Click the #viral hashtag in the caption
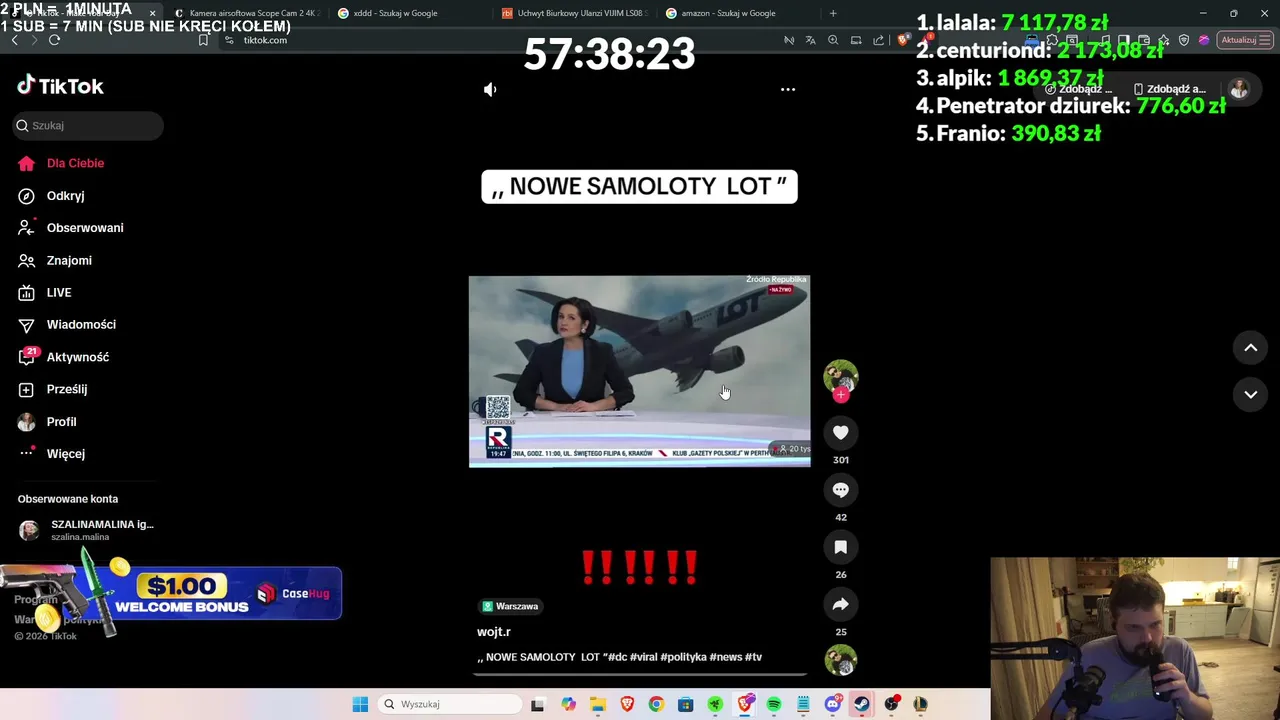Screen dimensions: 1280x720 tap(643, 657)
